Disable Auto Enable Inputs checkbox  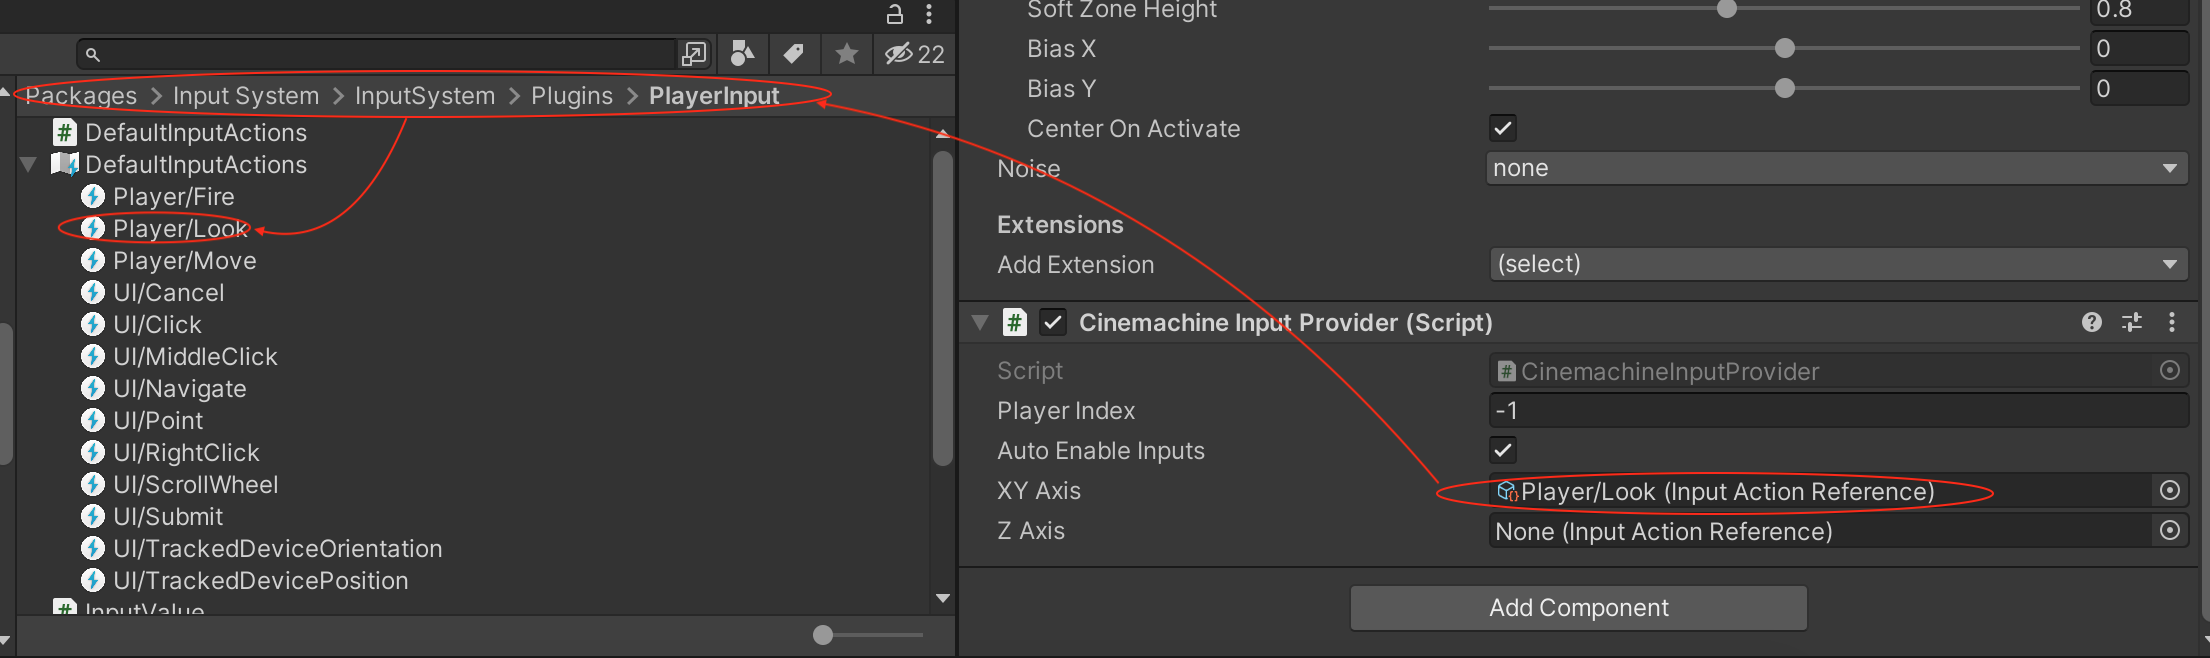1502,450
